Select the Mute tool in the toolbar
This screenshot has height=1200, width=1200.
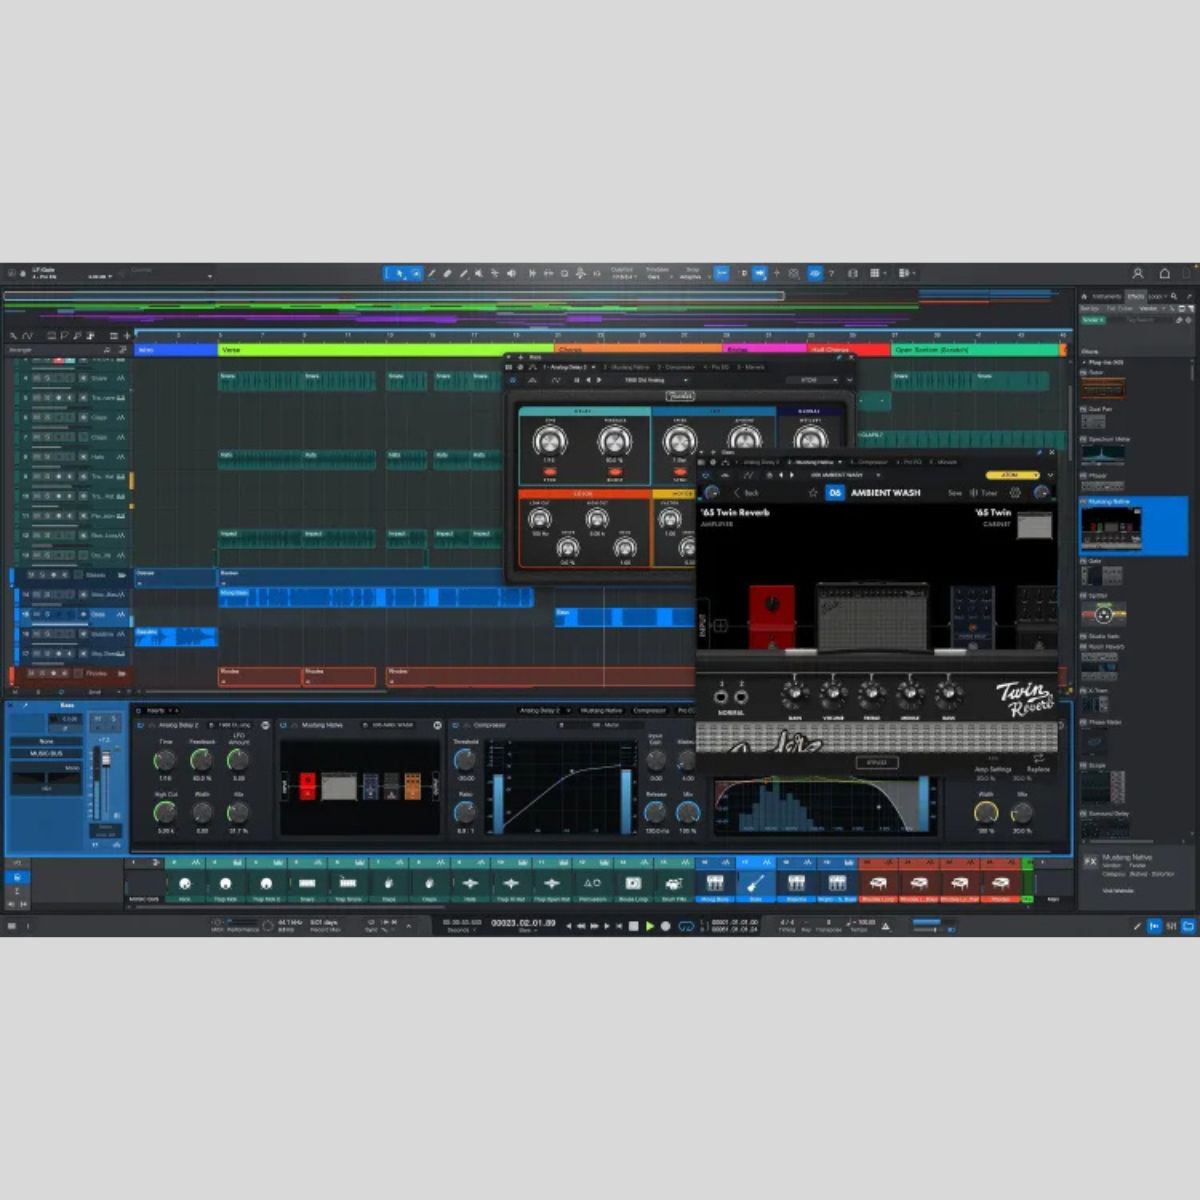(x=477, y=272)
